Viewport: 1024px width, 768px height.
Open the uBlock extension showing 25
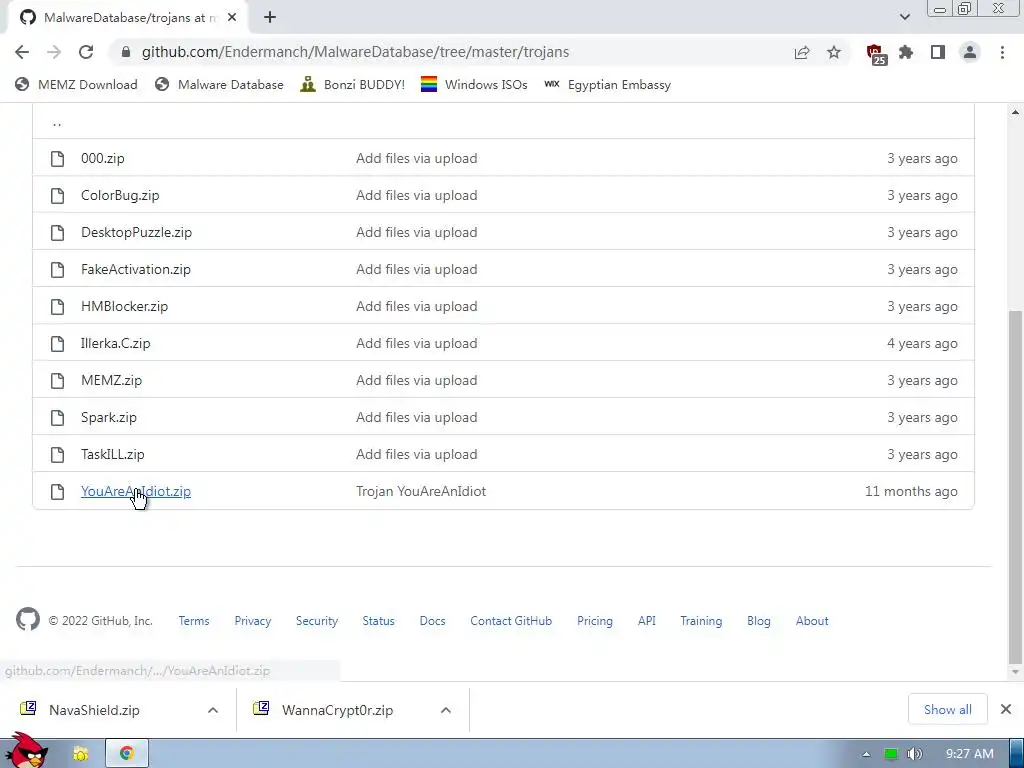[x=875, y=54]
